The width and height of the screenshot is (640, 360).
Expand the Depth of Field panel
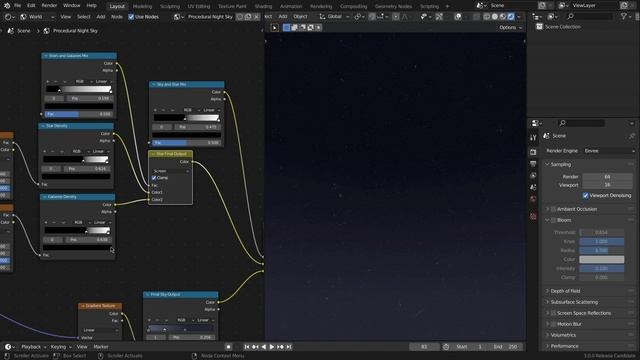pos(565,291)
